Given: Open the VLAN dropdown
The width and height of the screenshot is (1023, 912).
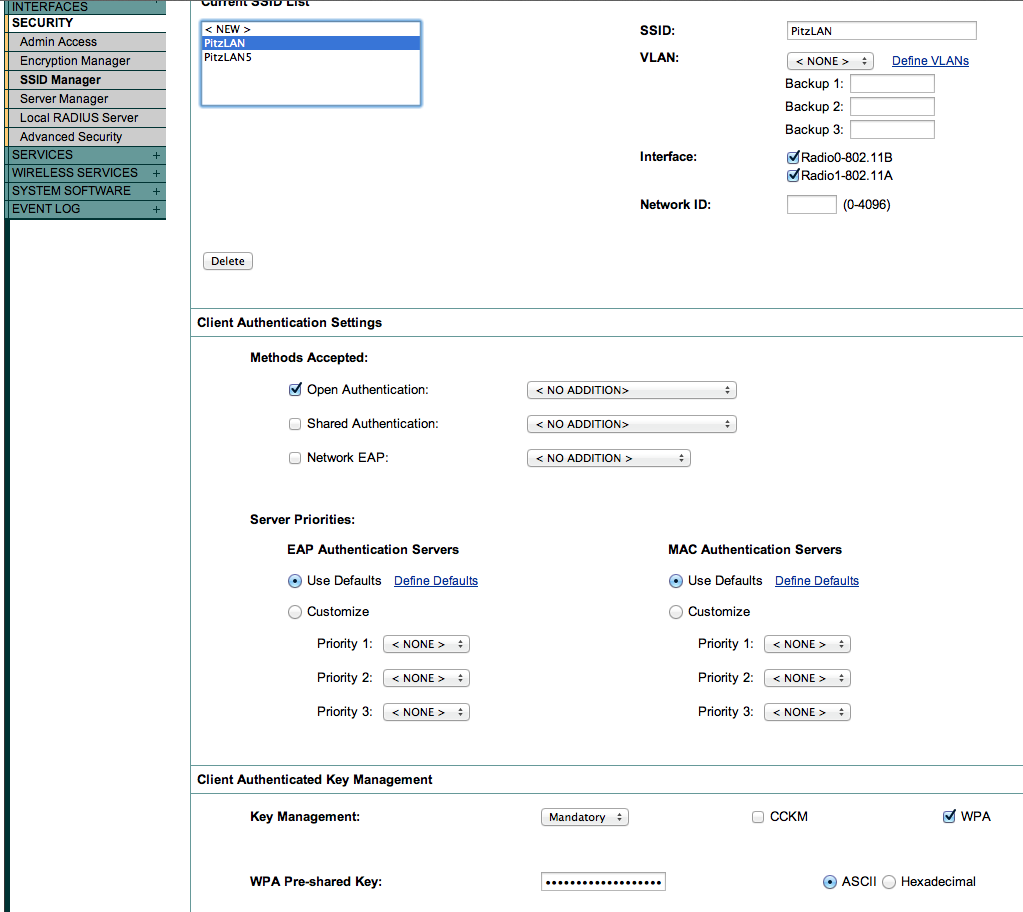Looking at the screenshot, I should (830, 61).
